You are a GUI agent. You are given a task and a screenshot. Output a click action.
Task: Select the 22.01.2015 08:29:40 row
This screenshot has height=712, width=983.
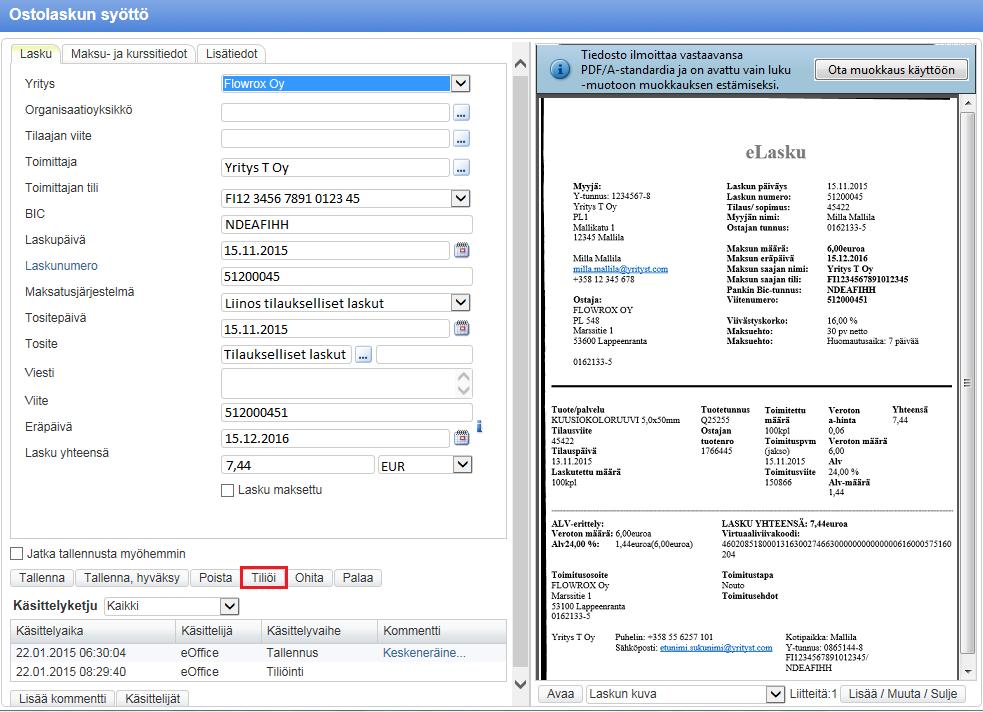[x=258, y=672]
